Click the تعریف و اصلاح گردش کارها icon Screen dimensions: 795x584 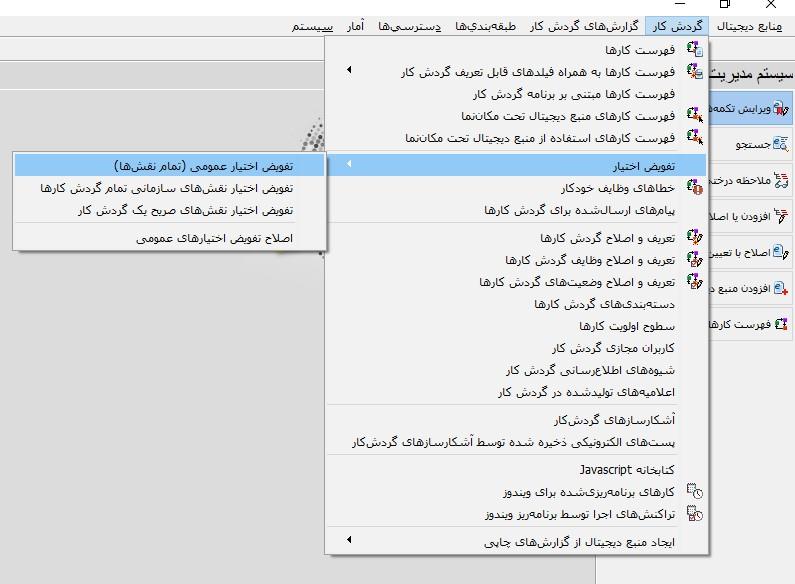(x=693, y=237)
